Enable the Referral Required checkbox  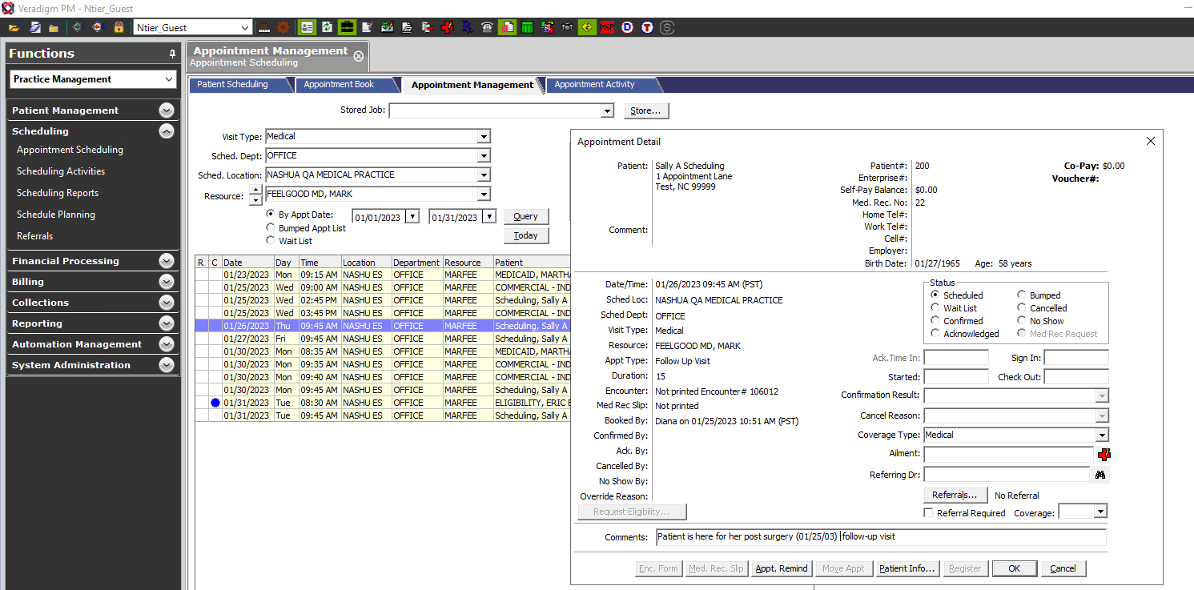click(x=929, y=510)
